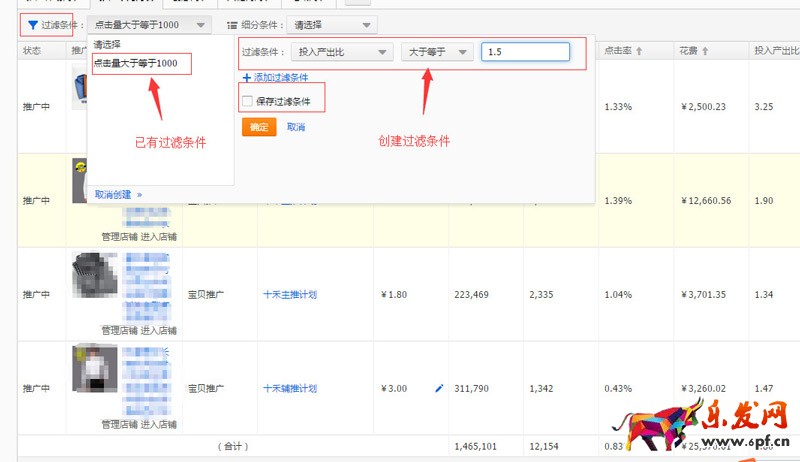The width and height of the screenshot is (800, 462).
Task: Open the 大于等于 operator dropdown
Action: [436, 52]
